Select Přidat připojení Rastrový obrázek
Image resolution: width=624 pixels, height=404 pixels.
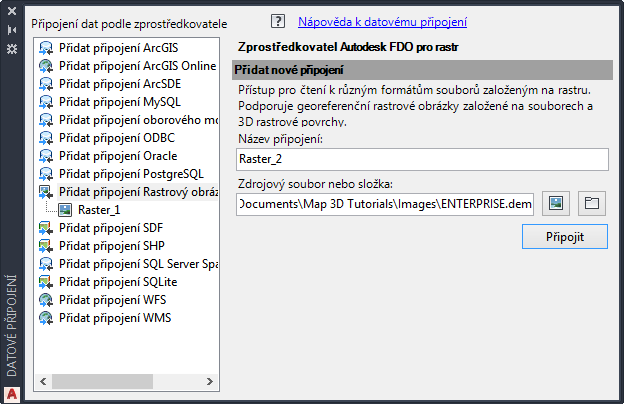pyautogui.click(x=138, y=192)
